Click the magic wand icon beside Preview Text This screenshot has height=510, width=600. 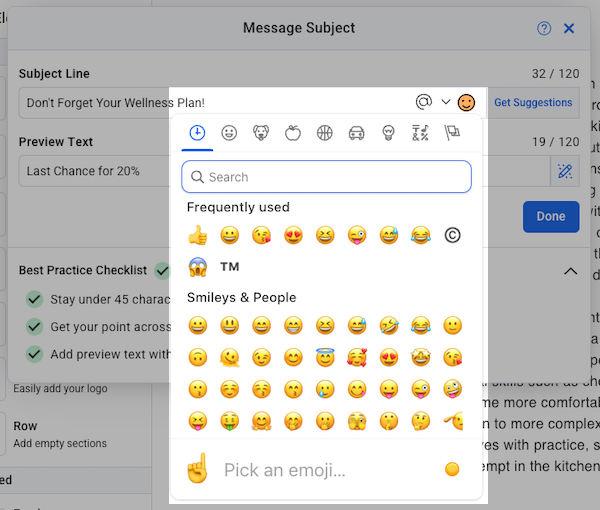click(565, 171)
